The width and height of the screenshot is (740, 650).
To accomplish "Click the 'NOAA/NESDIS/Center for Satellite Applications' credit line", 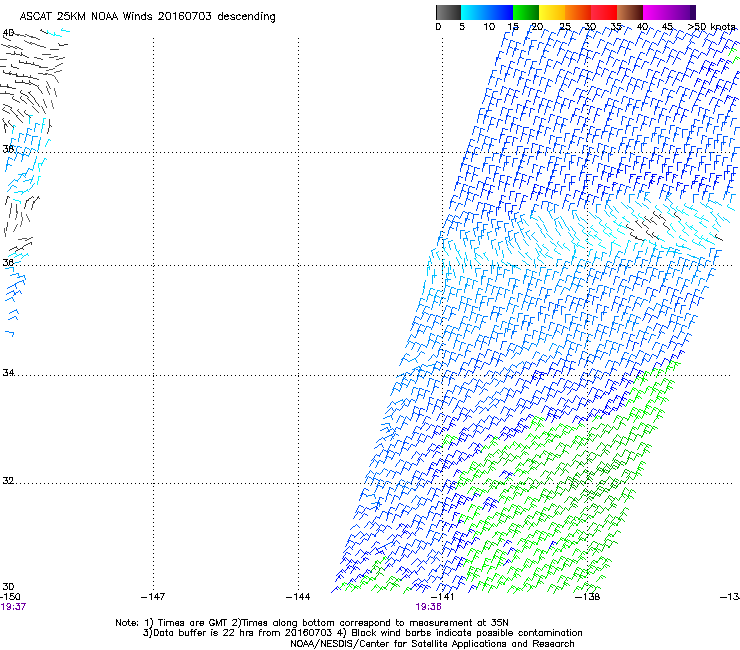I will pyautogui.click(x=432, y=644).
